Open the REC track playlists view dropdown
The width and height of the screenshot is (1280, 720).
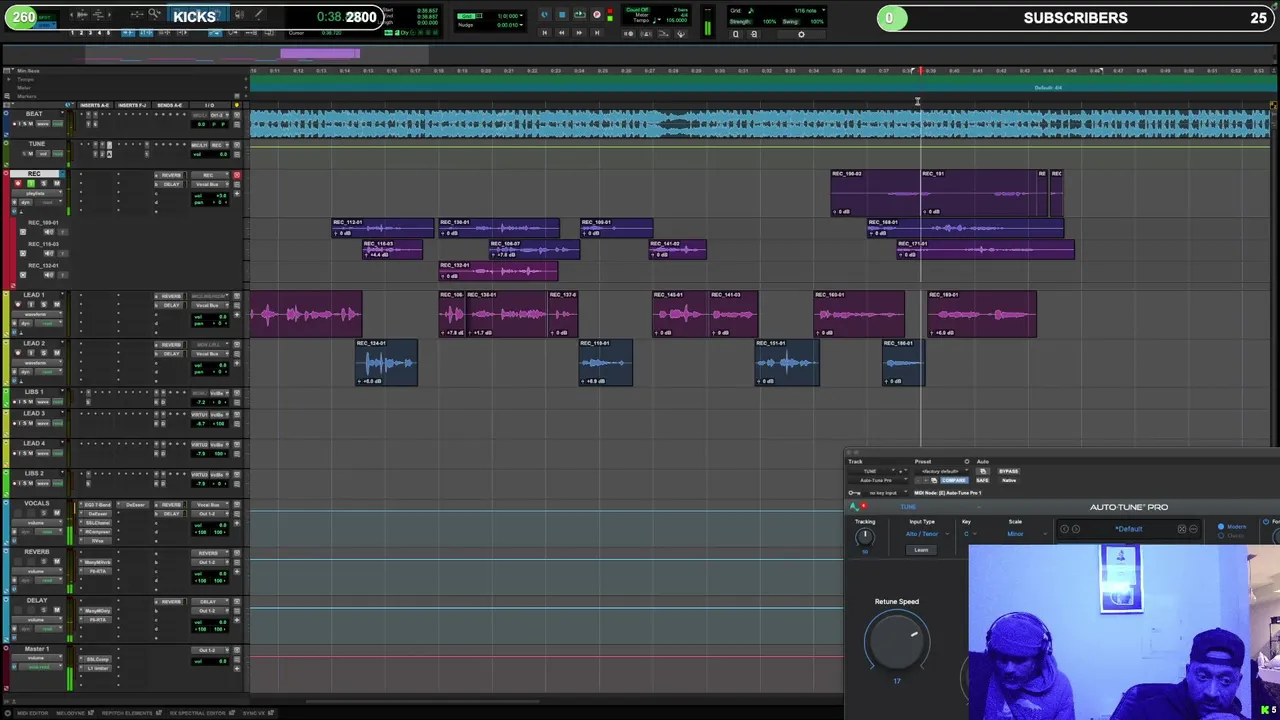(37, 193)
